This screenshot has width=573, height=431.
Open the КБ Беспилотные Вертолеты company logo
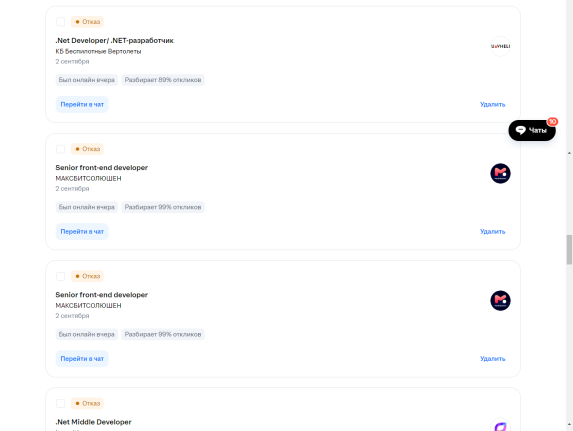pyautogui.click(x=500, y=46)
